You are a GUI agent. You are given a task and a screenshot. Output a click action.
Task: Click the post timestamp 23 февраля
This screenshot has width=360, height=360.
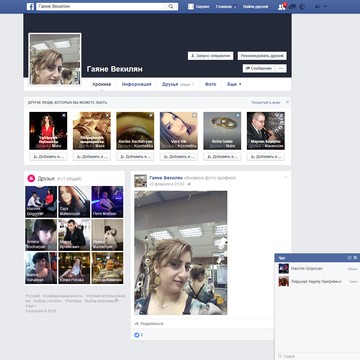point(167,184)
